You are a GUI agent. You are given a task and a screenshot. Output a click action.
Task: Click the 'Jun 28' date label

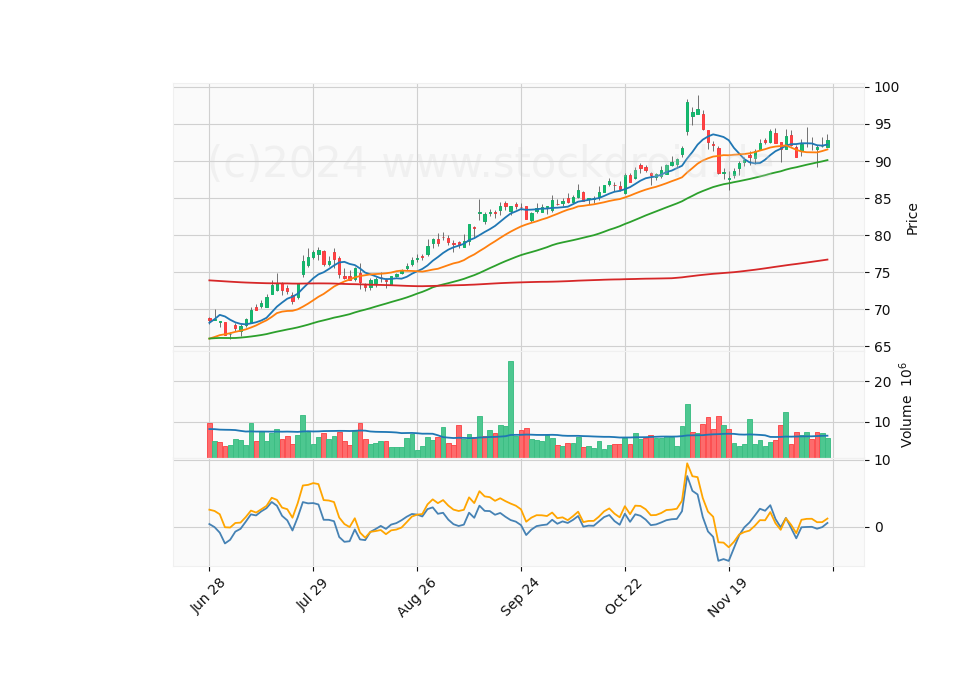[207, 596]
